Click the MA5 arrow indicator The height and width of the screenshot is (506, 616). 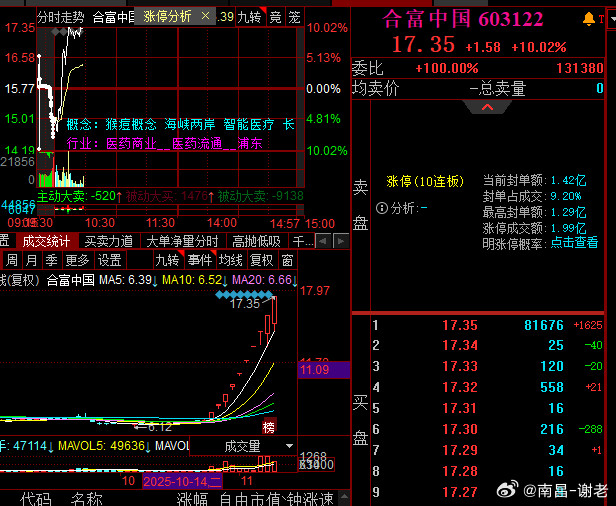tap(155, 281)
